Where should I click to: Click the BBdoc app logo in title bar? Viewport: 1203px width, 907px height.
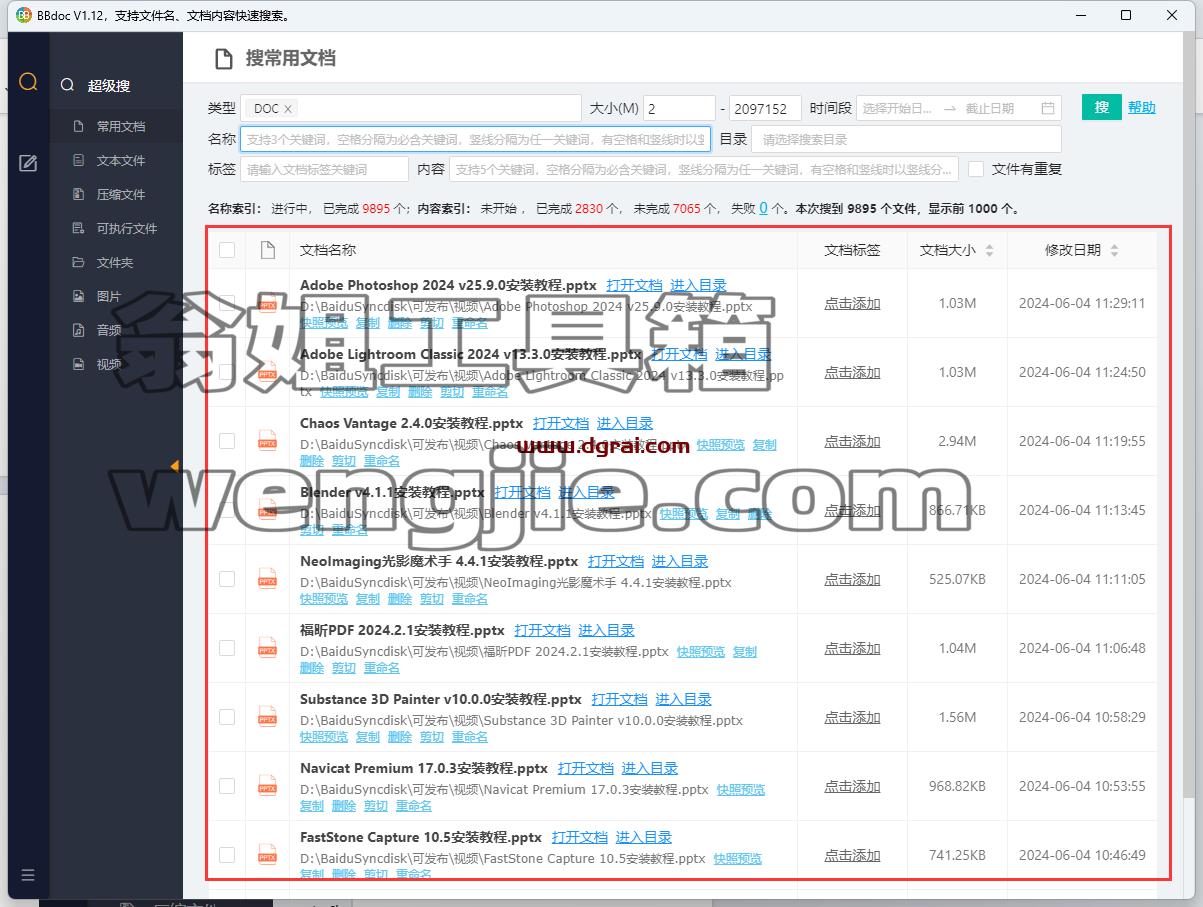point(24,15)
